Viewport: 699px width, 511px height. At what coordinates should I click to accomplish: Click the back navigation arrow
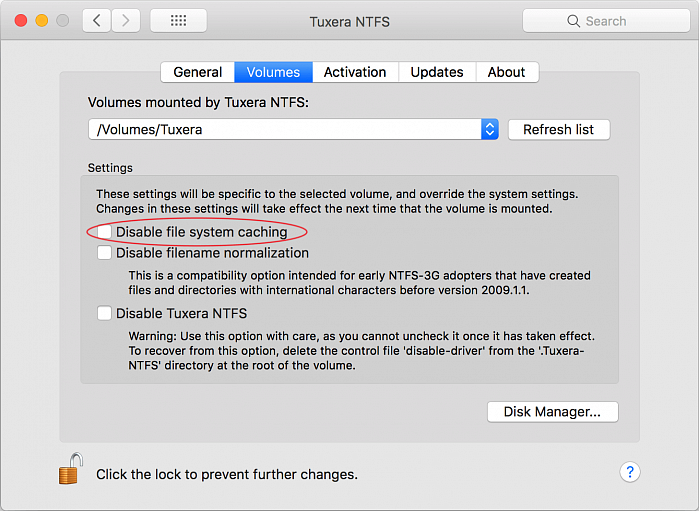pyautogui.click(x=97, y=21)
